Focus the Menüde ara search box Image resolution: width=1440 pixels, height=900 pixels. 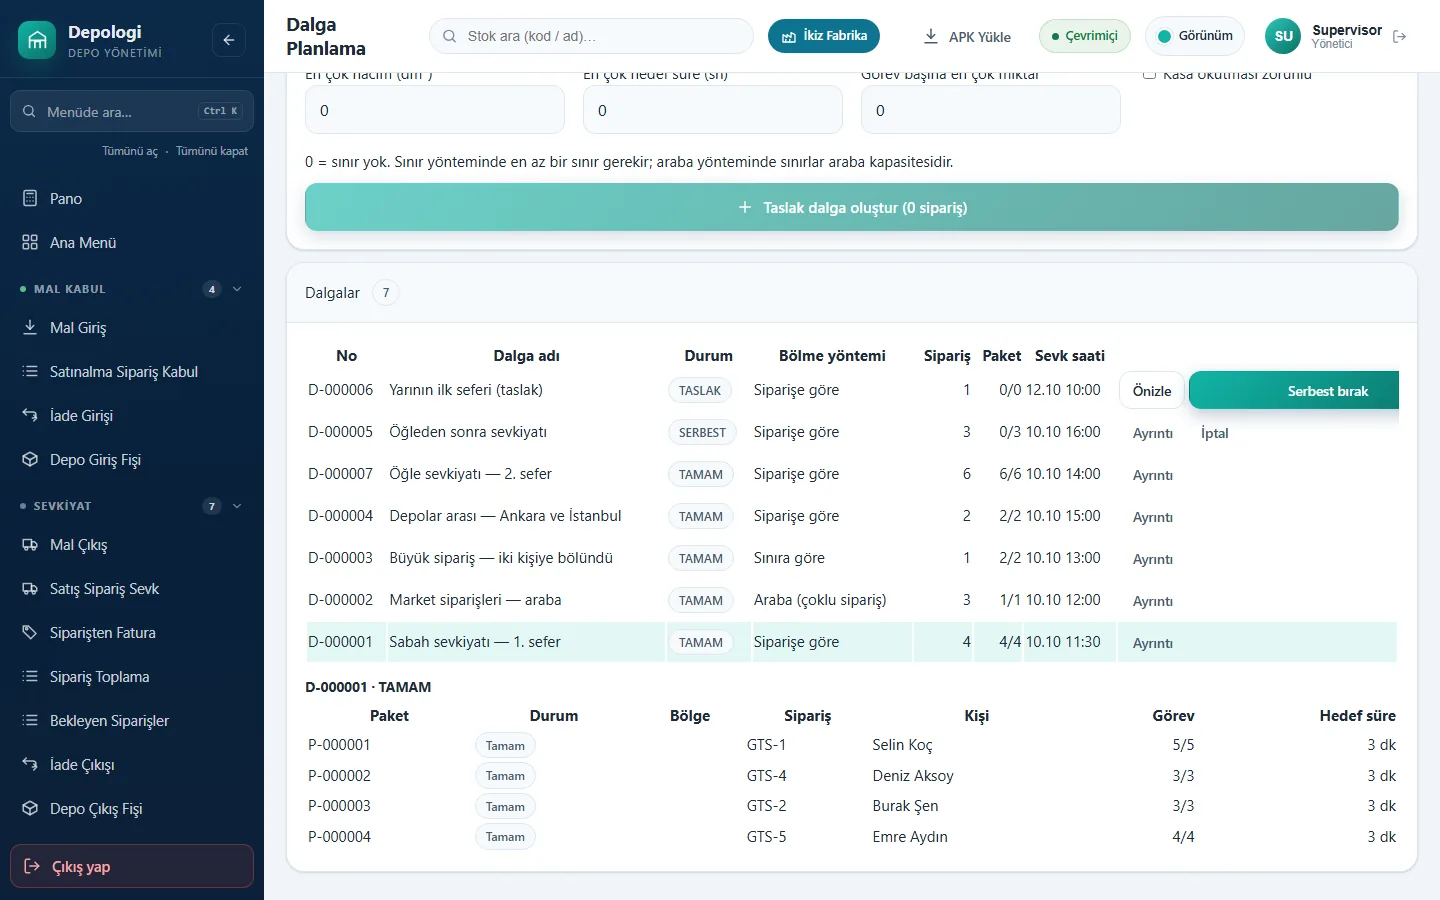pos(132,111)
